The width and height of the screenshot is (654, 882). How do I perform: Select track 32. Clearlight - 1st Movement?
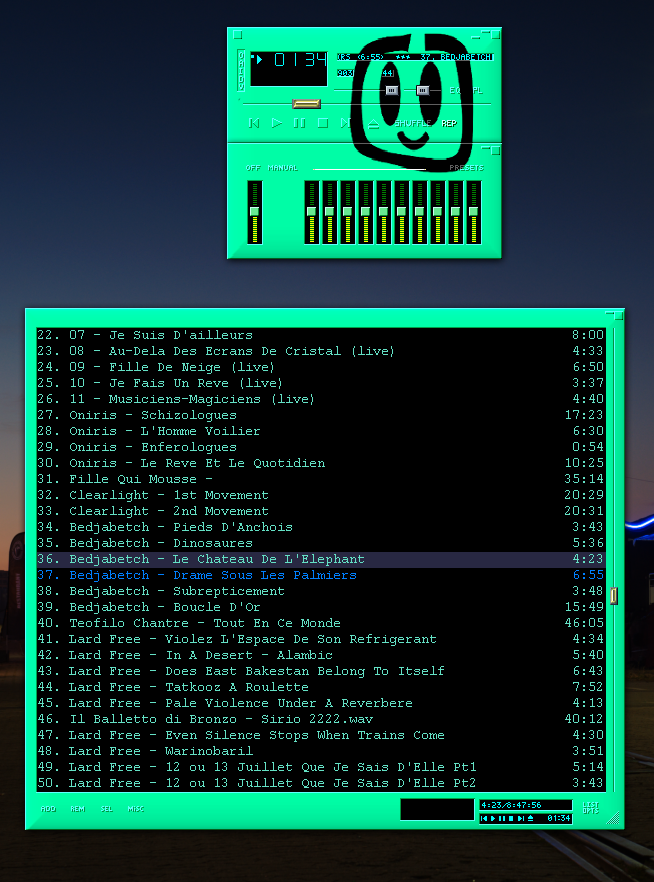click(x=321, y=496)
